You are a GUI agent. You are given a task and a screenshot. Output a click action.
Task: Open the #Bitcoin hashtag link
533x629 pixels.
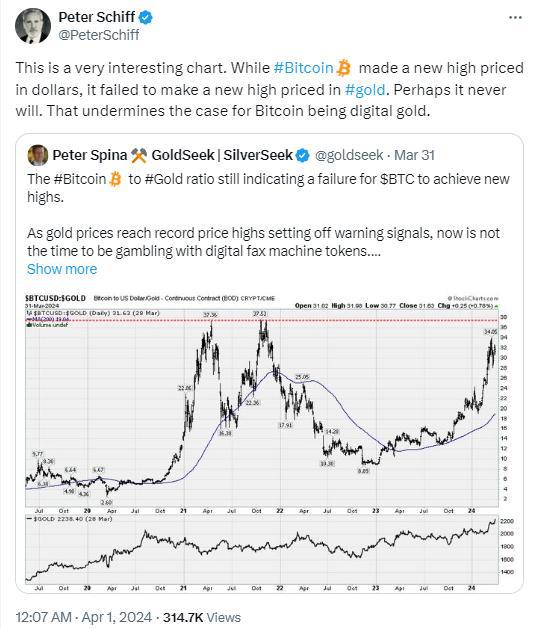pyautogui.click(x=304, y=68)
